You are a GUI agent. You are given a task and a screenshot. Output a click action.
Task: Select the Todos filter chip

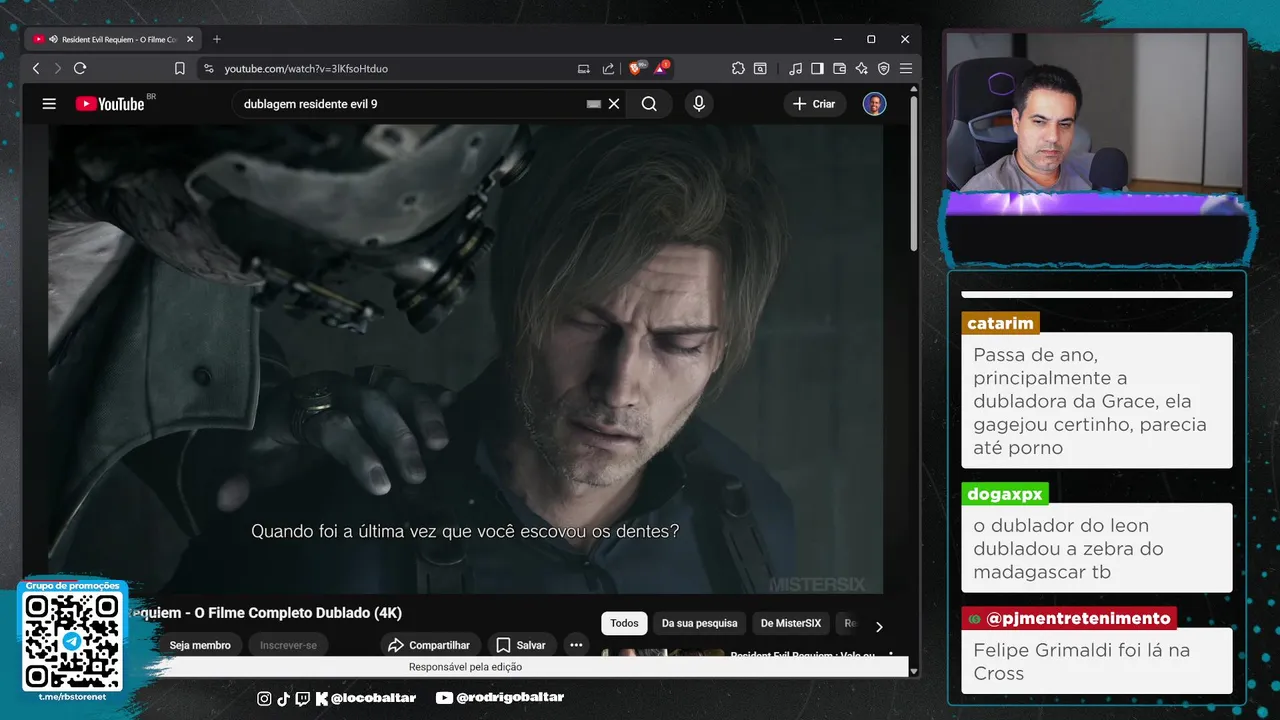(x=624, y=623)
